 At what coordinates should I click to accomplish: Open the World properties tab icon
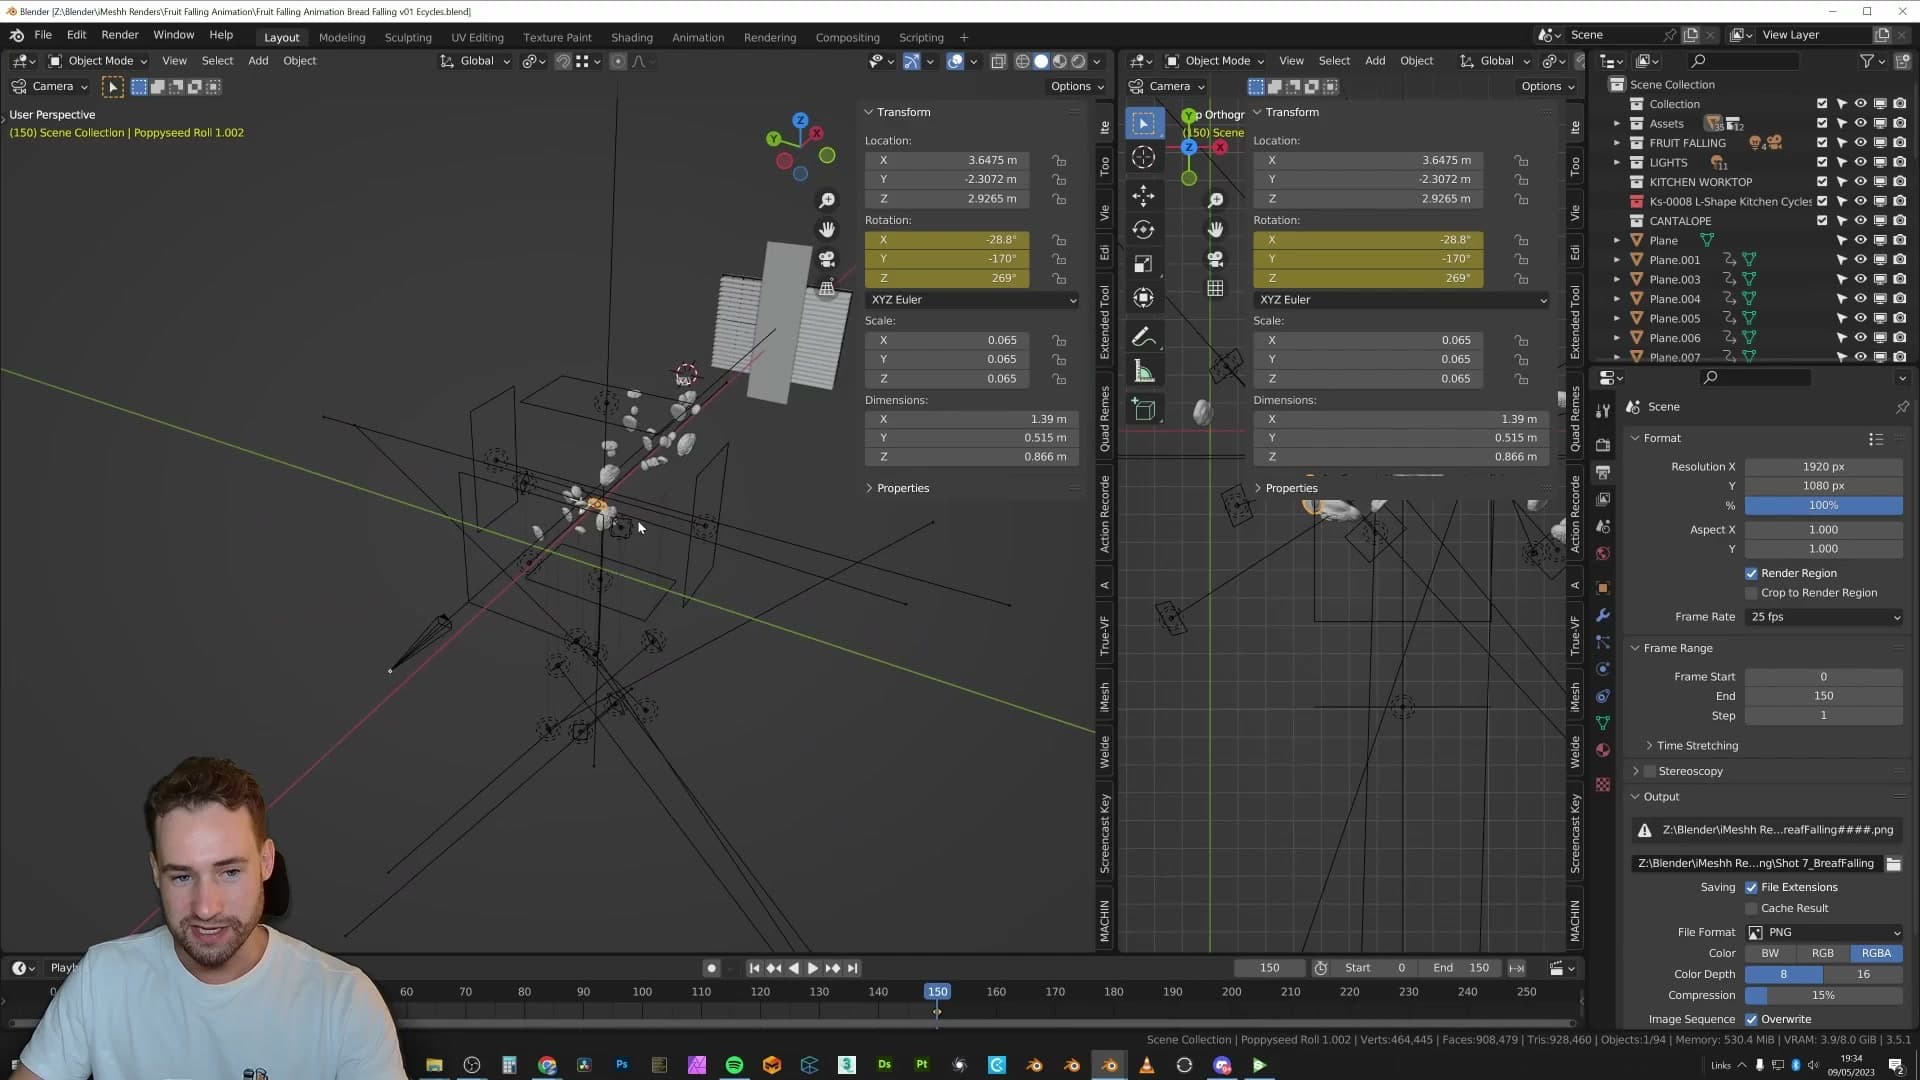(x=1603, y=553)
